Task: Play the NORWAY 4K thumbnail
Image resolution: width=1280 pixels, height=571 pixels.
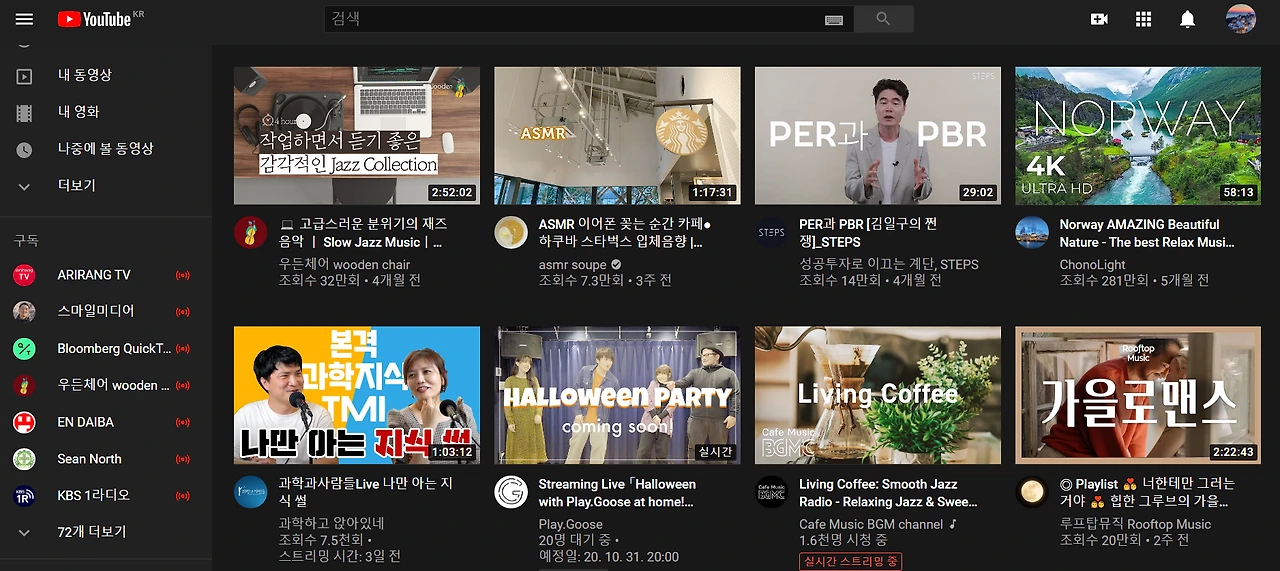Action: point(1138,136)
